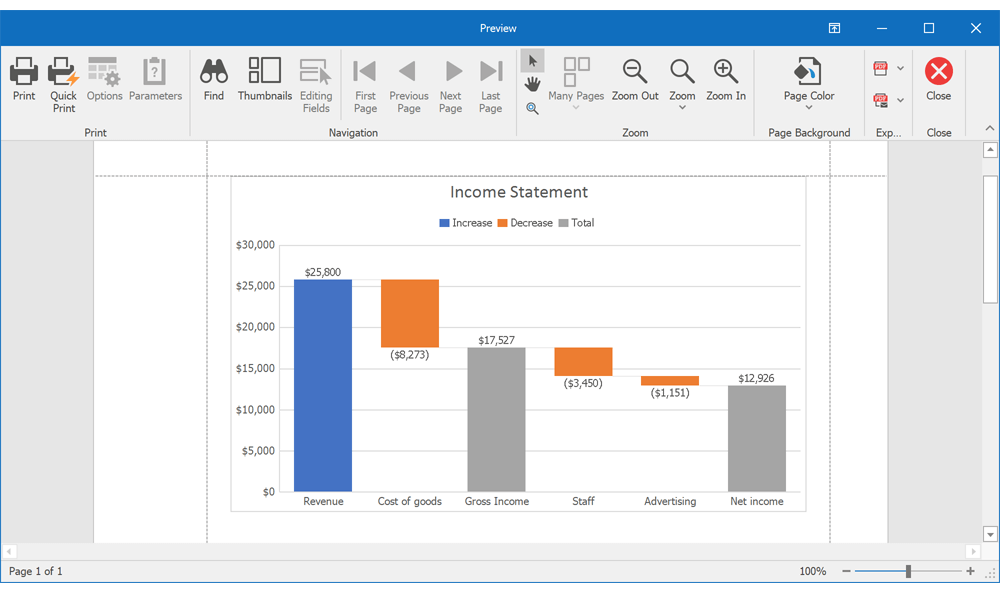1000x593 pixels.
Task: Export the document to PDF
Action: (882, 66)
